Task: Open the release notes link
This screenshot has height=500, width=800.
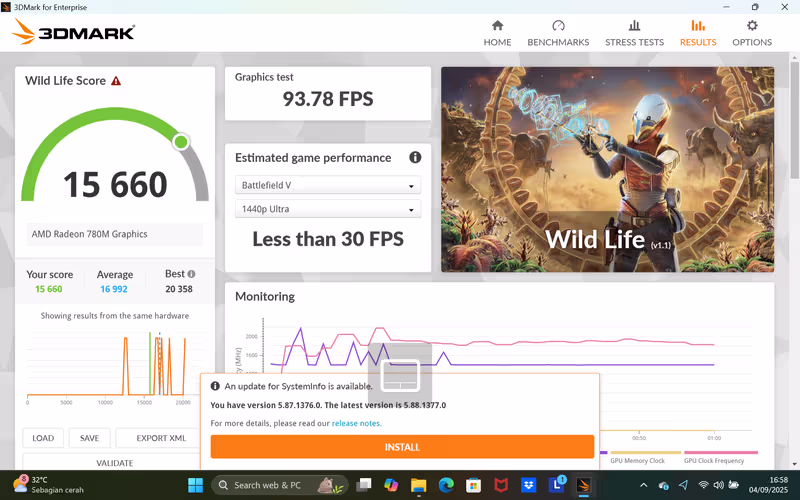Action: (x=356, y=423)
